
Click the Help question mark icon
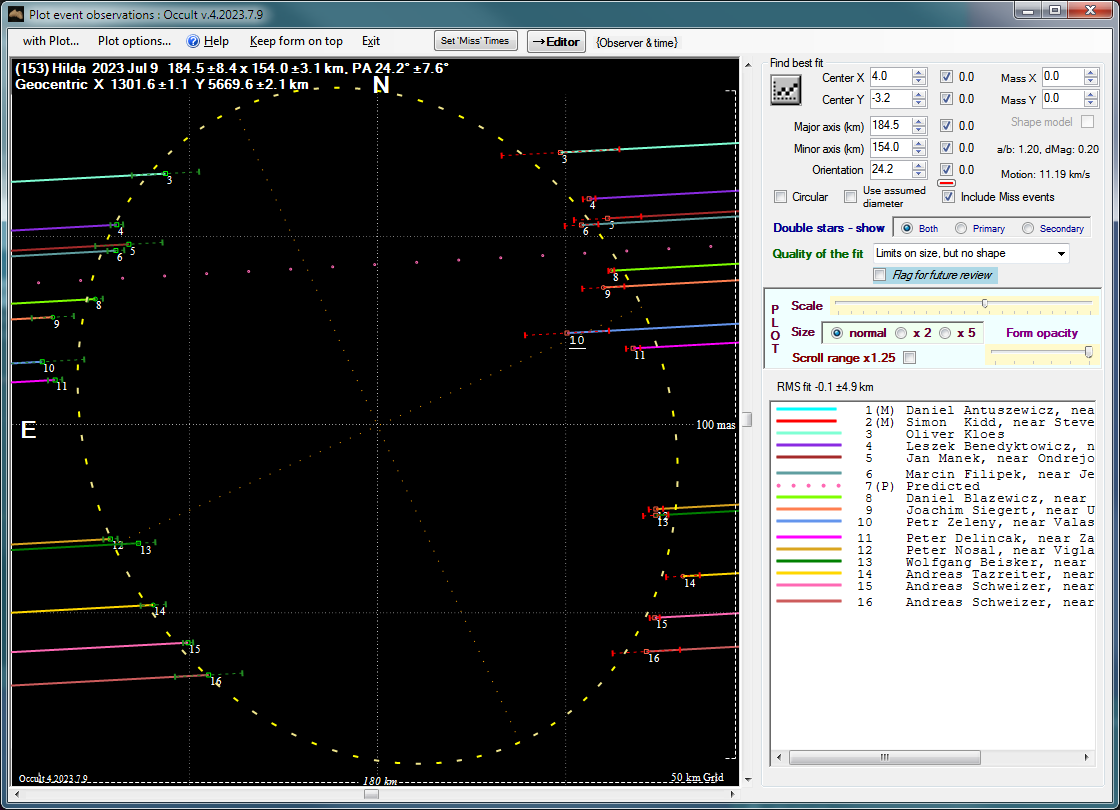pyautogui.click(x=193, y=41)
